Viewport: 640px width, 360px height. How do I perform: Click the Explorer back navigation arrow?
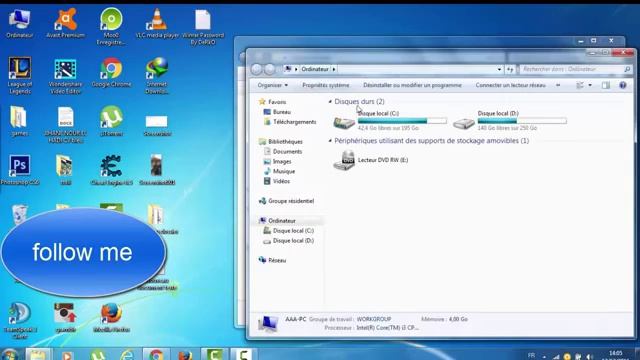257,69
